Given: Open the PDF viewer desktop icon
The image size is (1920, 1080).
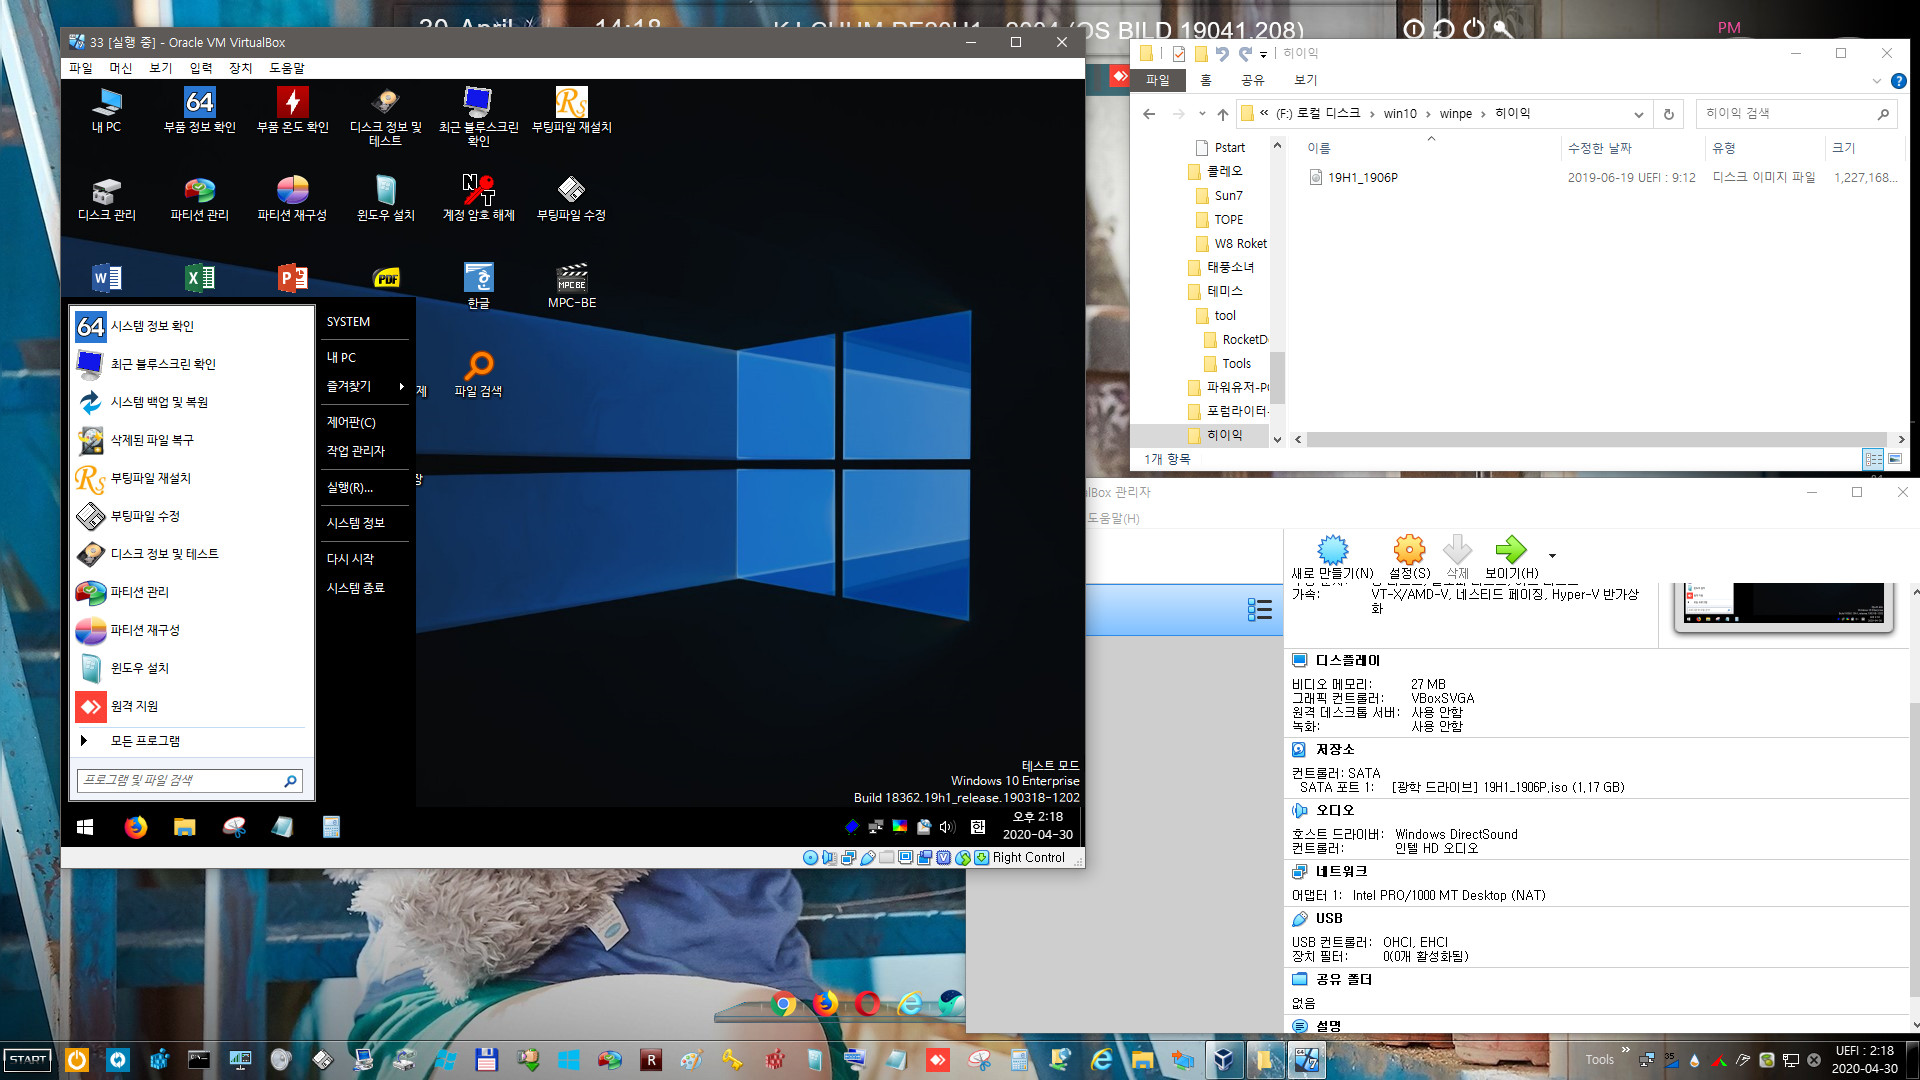Looking at the screenshot, I should click(x=386, y=278).
